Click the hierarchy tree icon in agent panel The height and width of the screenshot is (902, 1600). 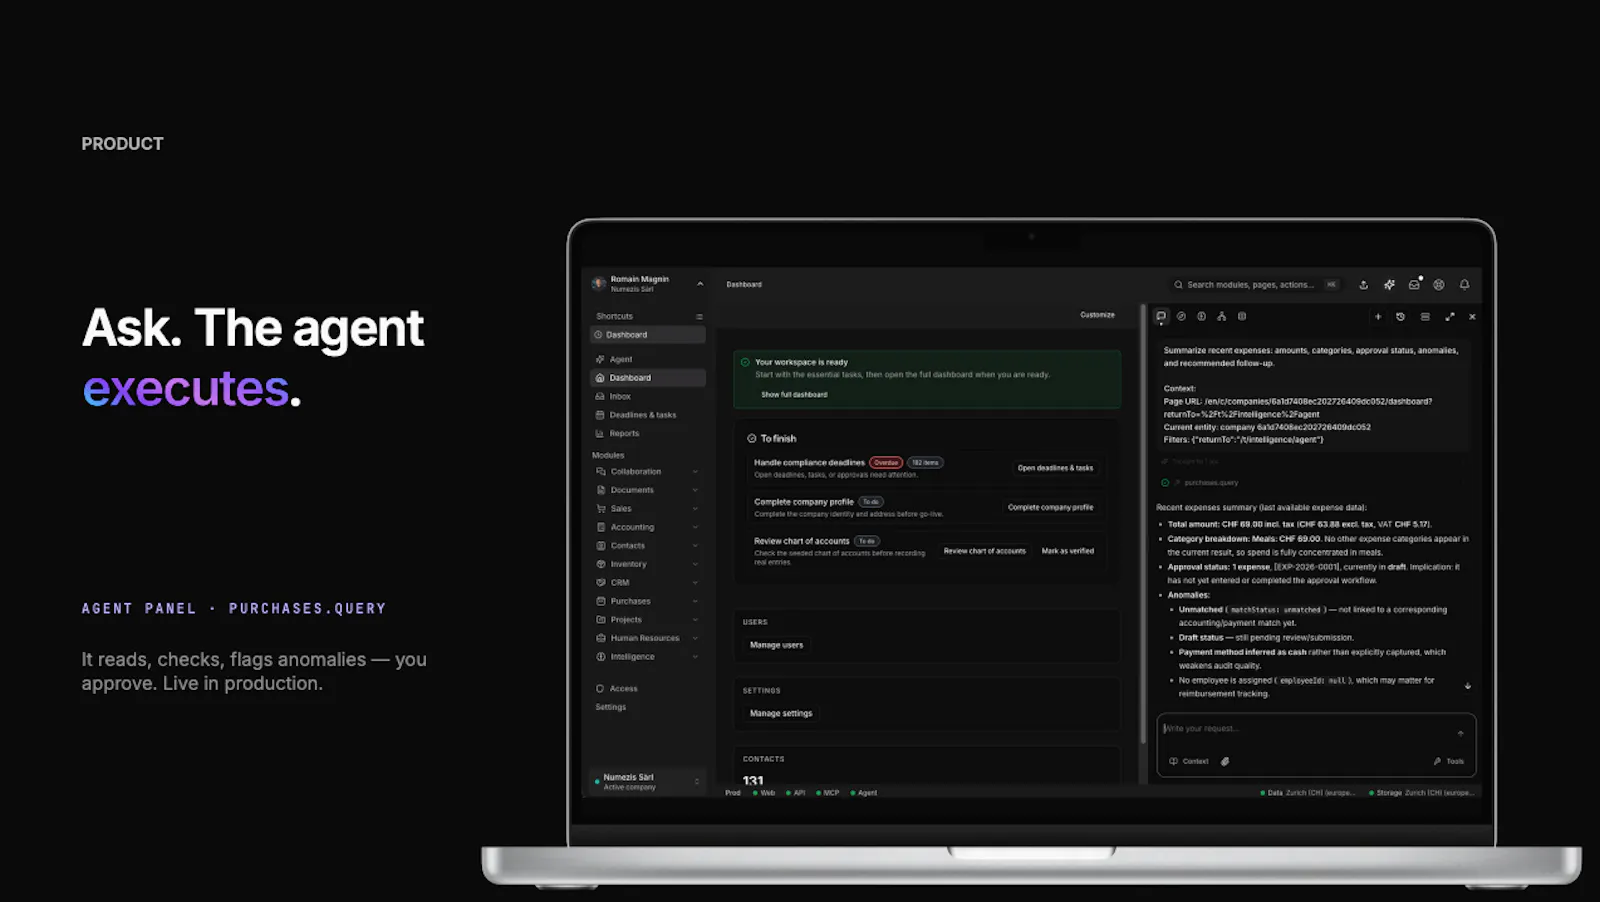click(1221, 316)
